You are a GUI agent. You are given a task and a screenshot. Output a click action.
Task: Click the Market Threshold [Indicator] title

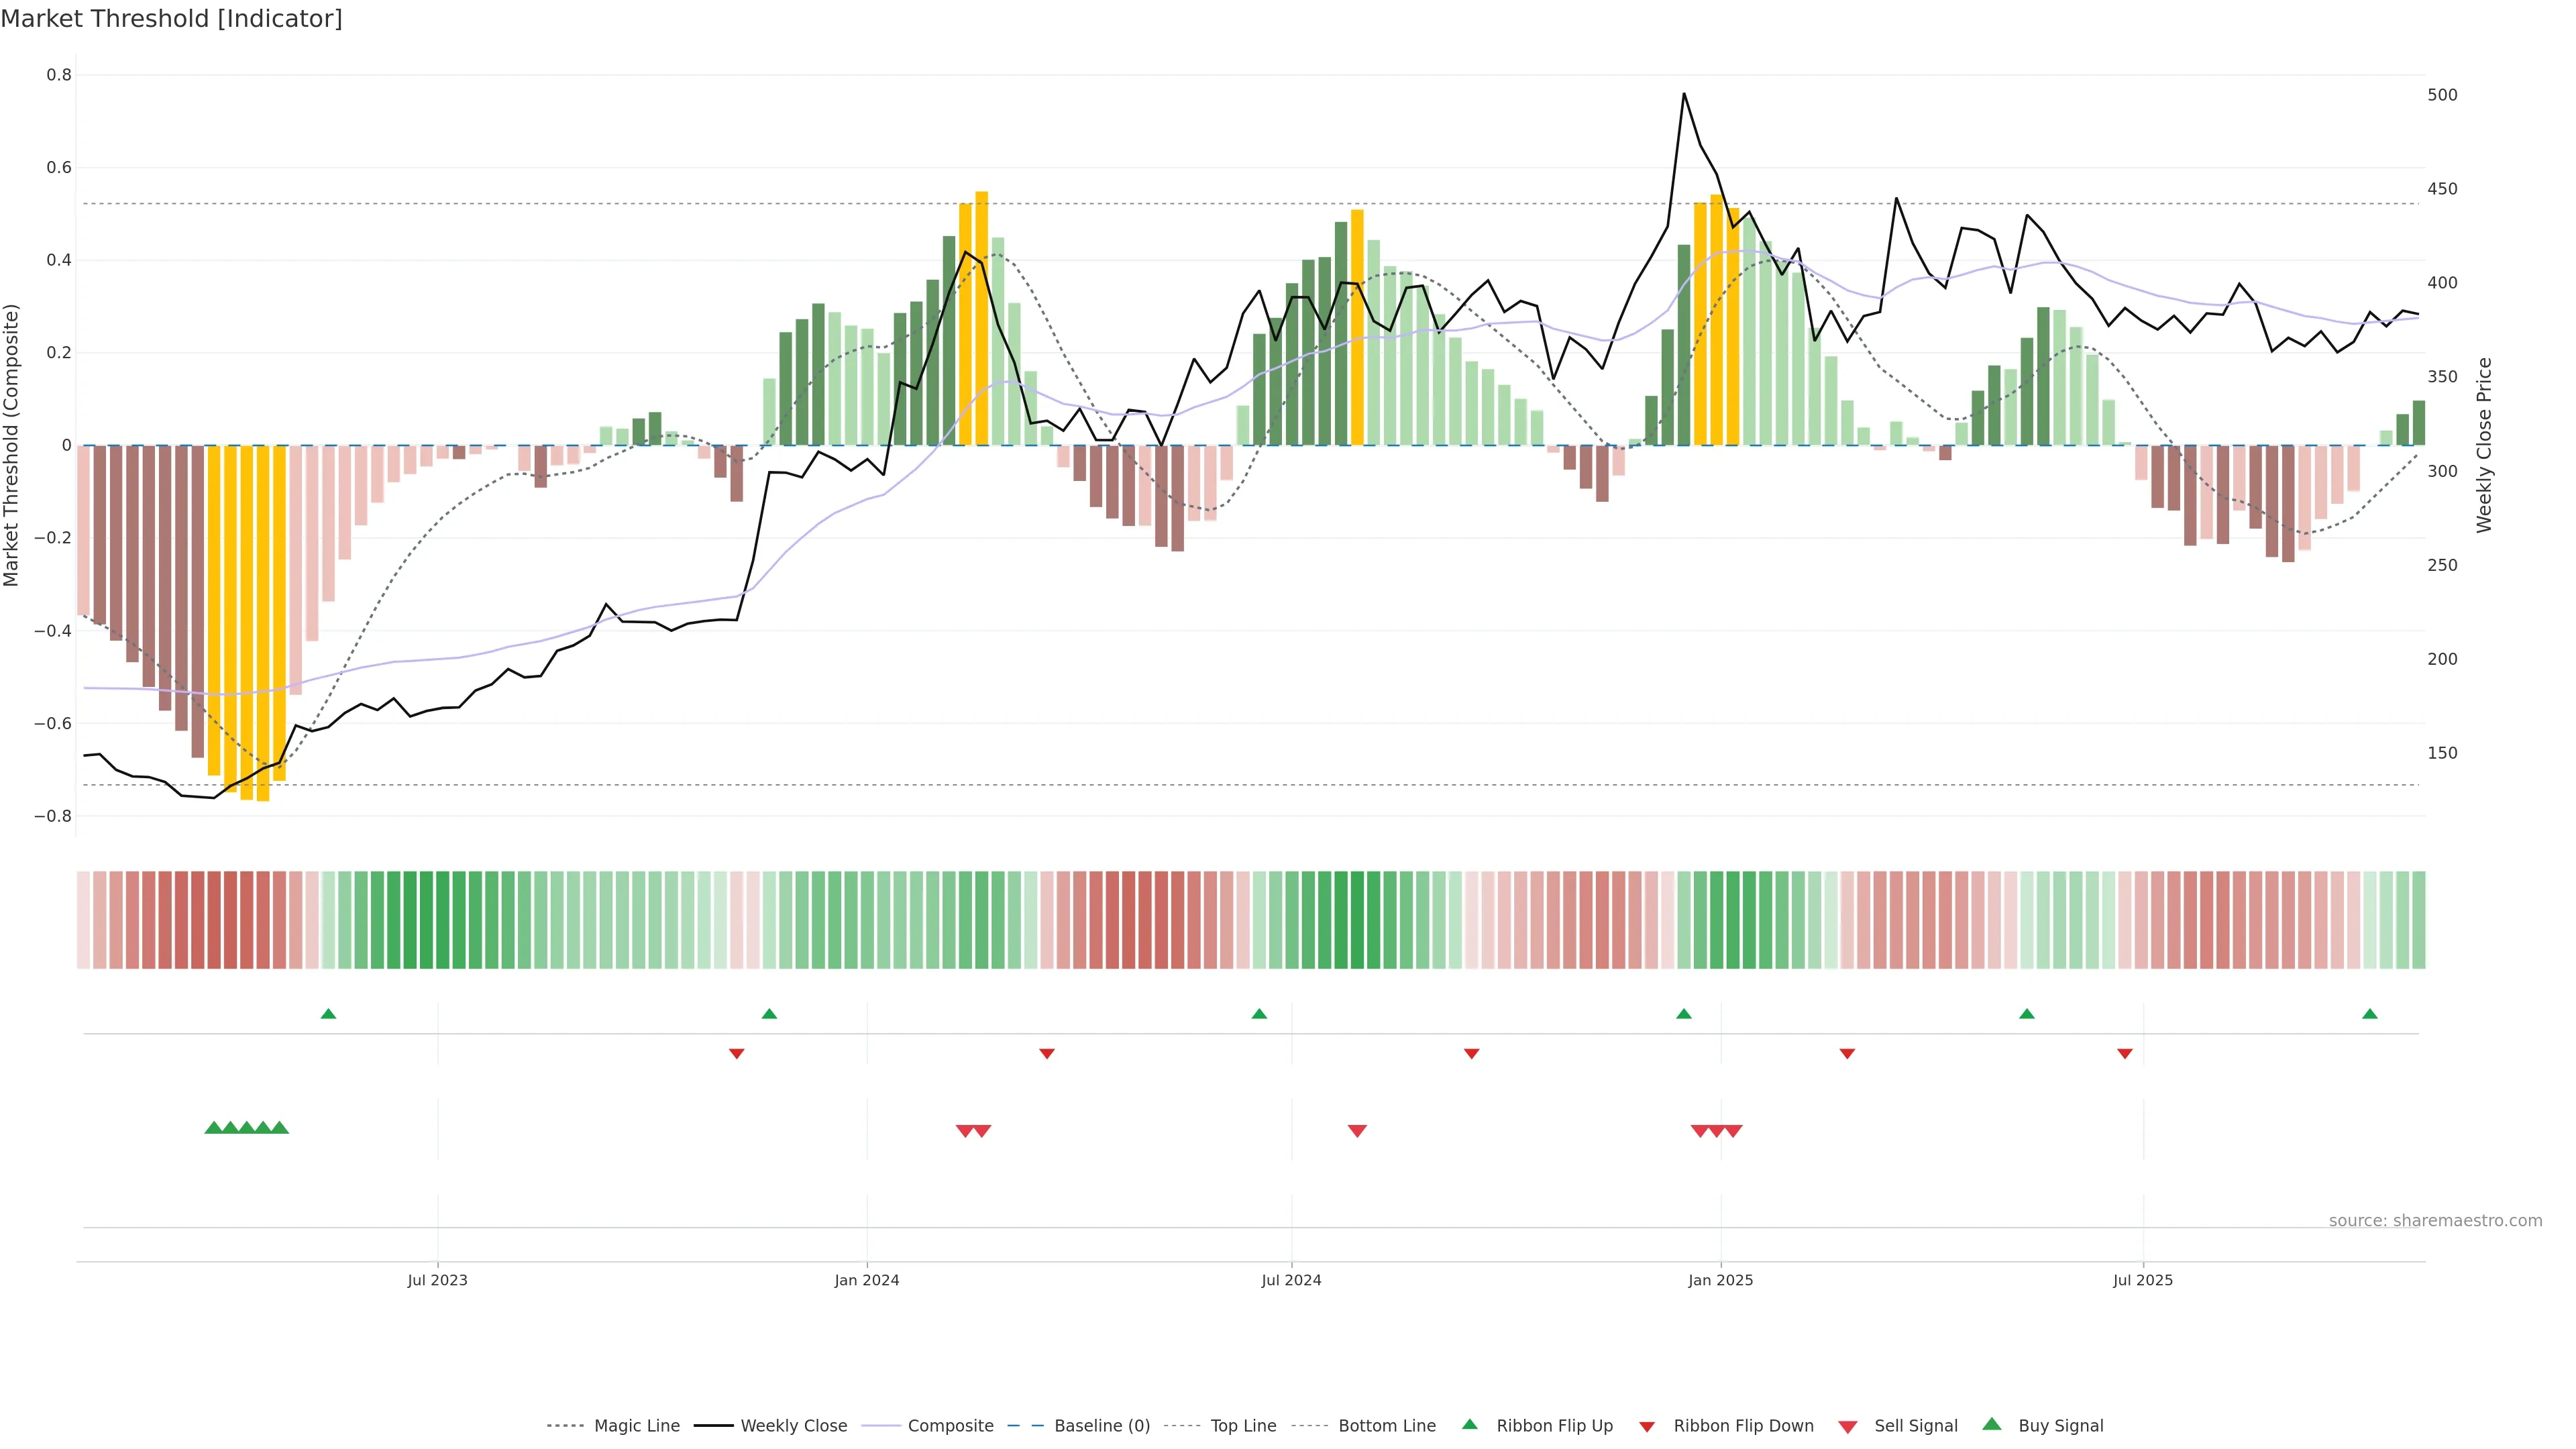coord(171,19)
